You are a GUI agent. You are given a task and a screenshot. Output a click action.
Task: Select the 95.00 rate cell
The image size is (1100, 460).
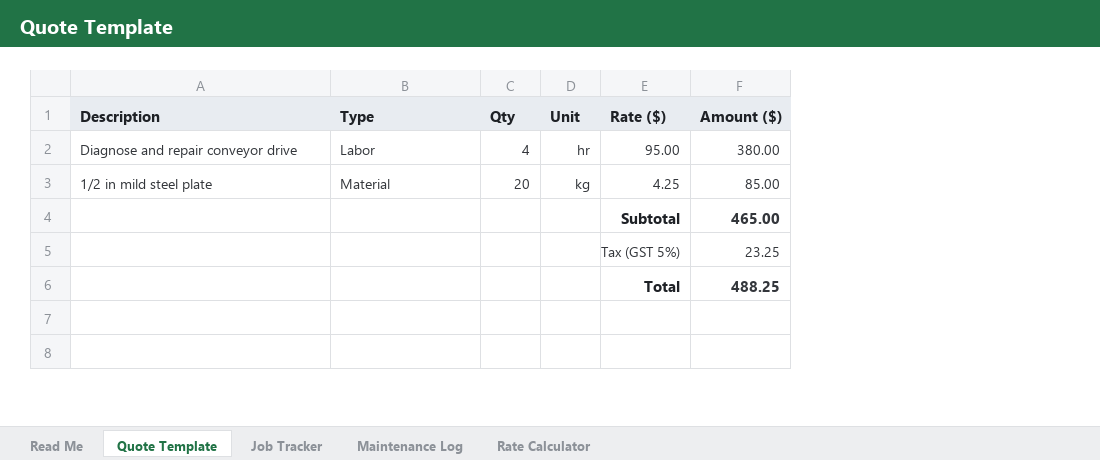click(645, 148)
